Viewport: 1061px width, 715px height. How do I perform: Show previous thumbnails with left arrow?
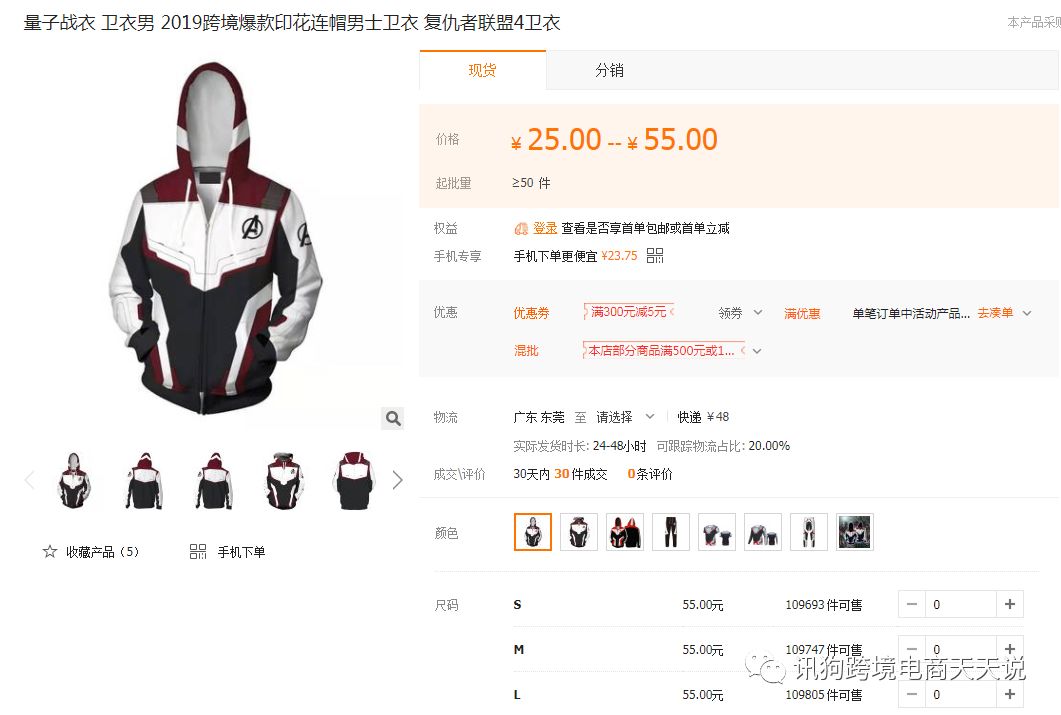pyautogui.click(x=30, y=480)
